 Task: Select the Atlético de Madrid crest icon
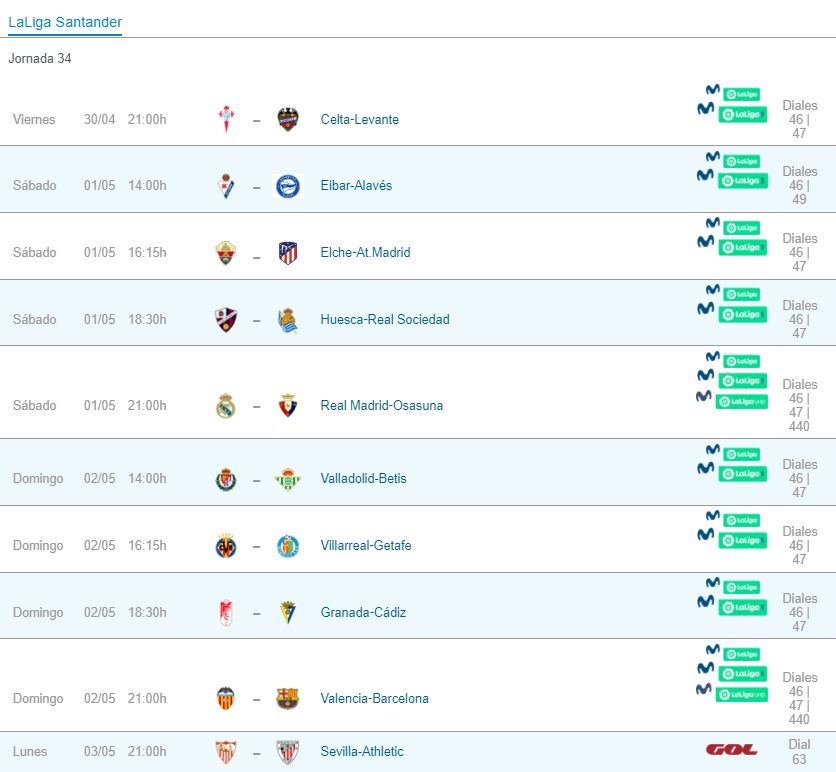click(x=288, y=252)
